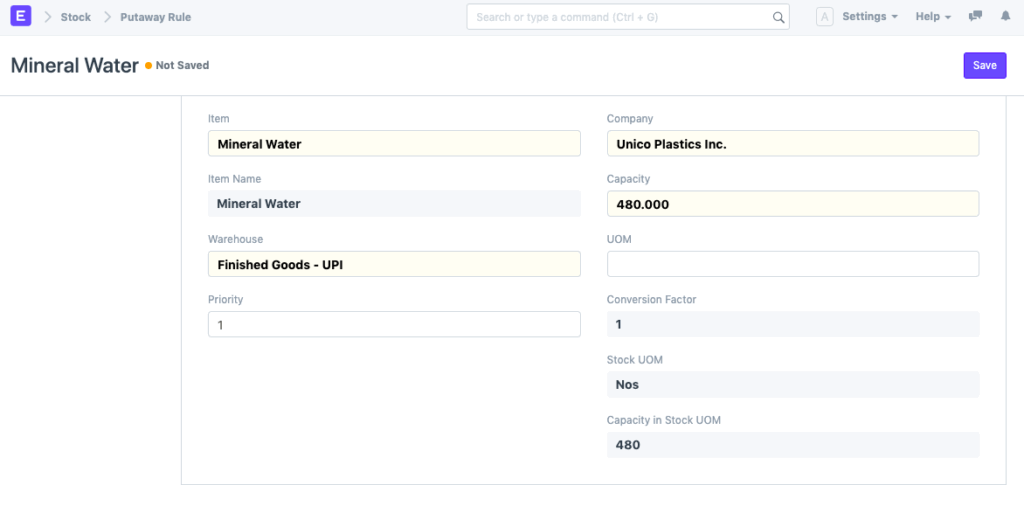Click the Mineral Water page title
This screenshot has height=506, width=1024.
pyautogui.click(x=74, y=66)
